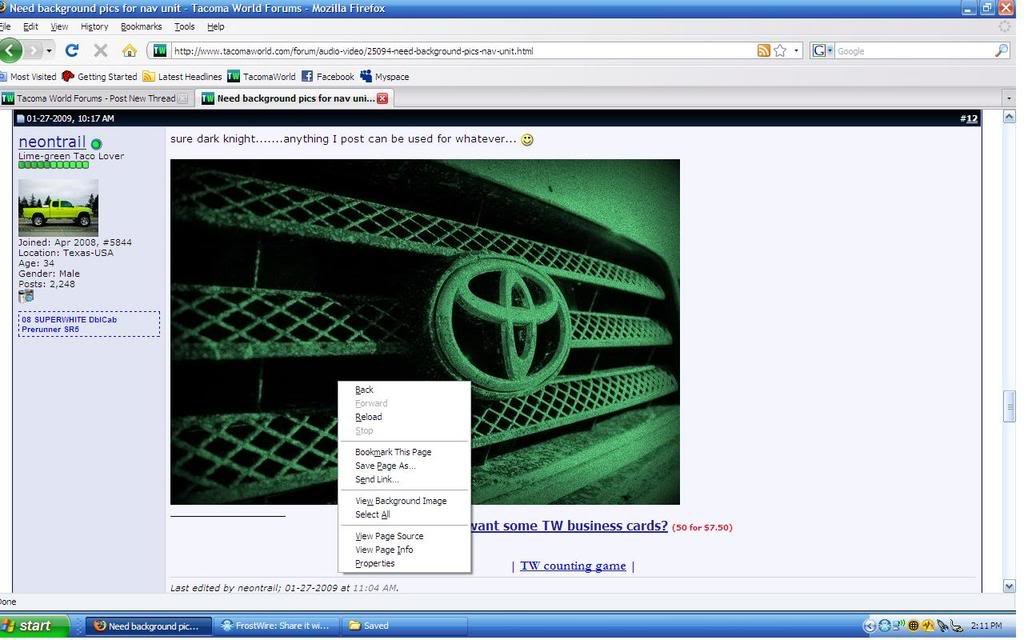
Task: Open the Edit menu
Action: 31,27
